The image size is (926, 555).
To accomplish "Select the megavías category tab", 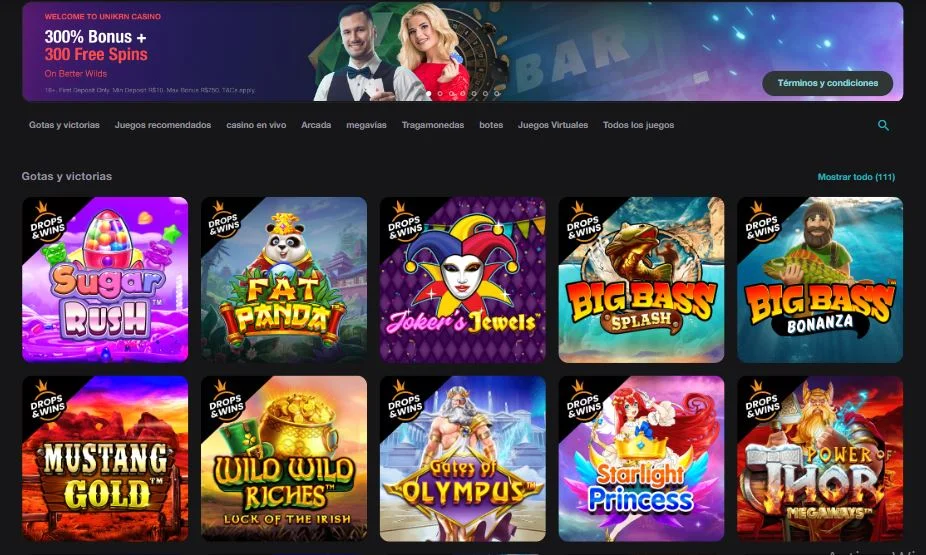I will [366, 125].
